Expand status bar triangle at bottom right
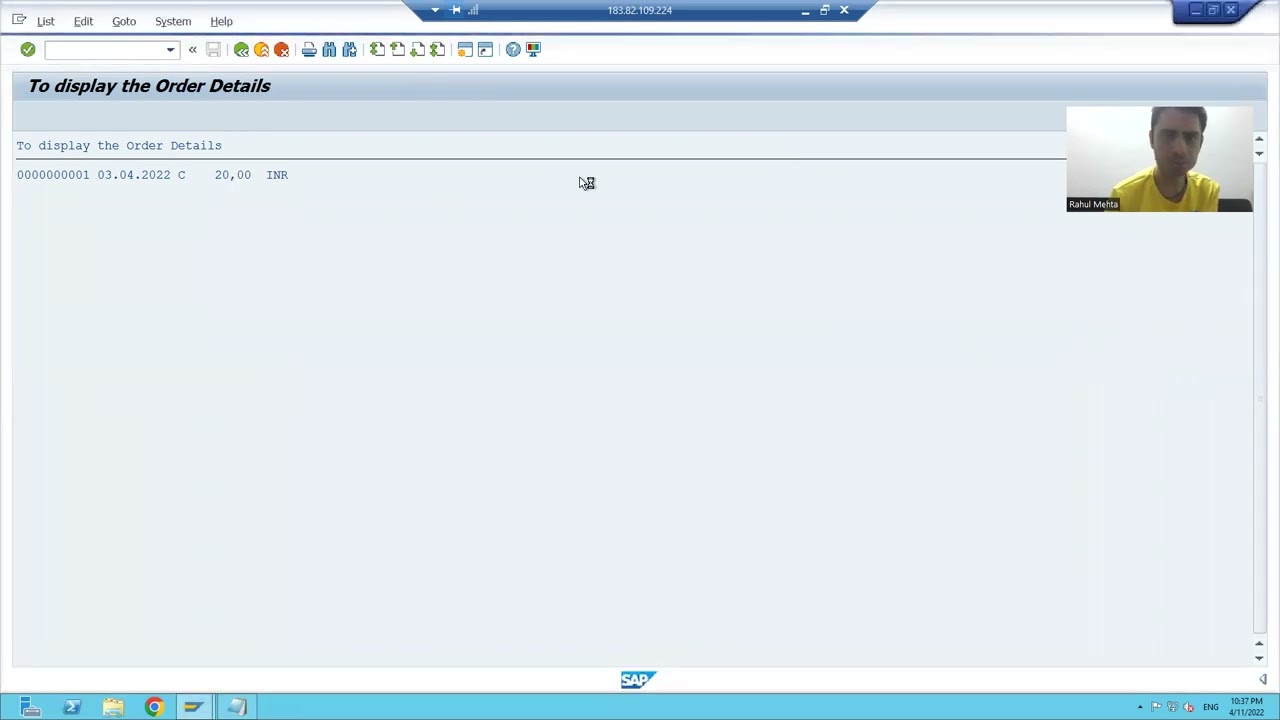1280x720 pixels. [x=1263, y=680]
